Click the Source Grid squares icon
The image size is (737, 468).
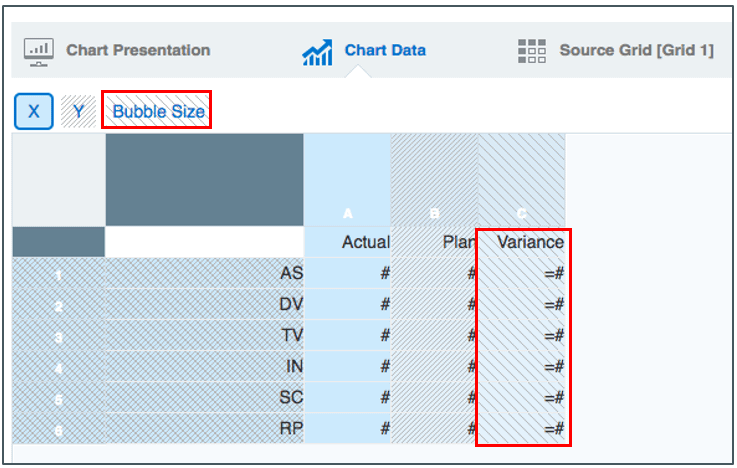coord(532,50)
